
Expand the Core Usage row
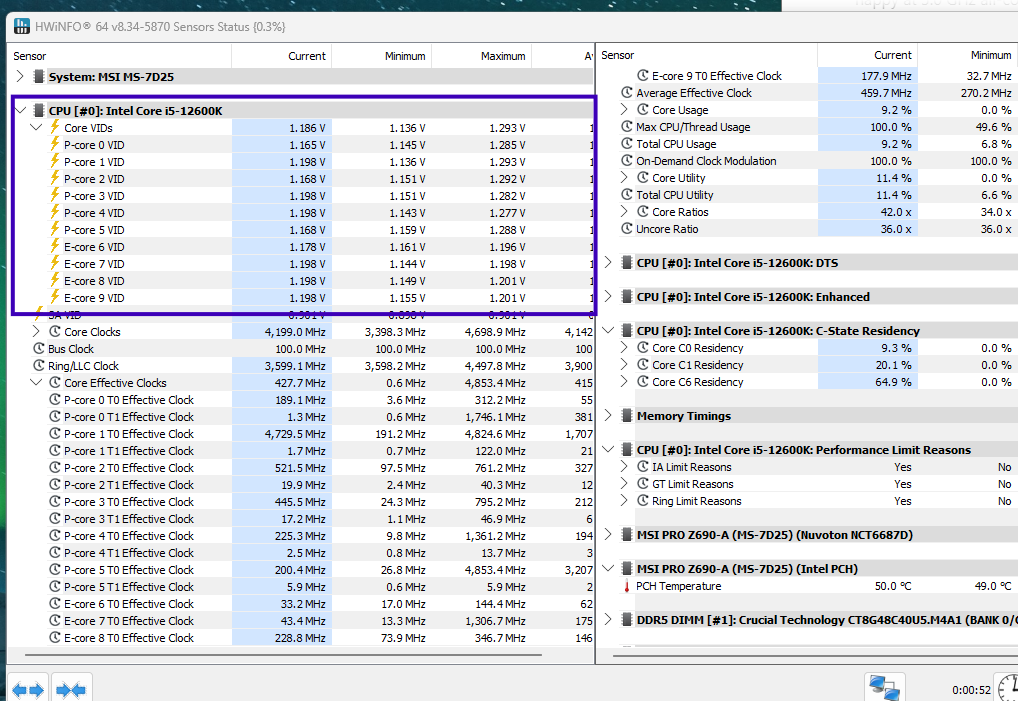point(624,109)
